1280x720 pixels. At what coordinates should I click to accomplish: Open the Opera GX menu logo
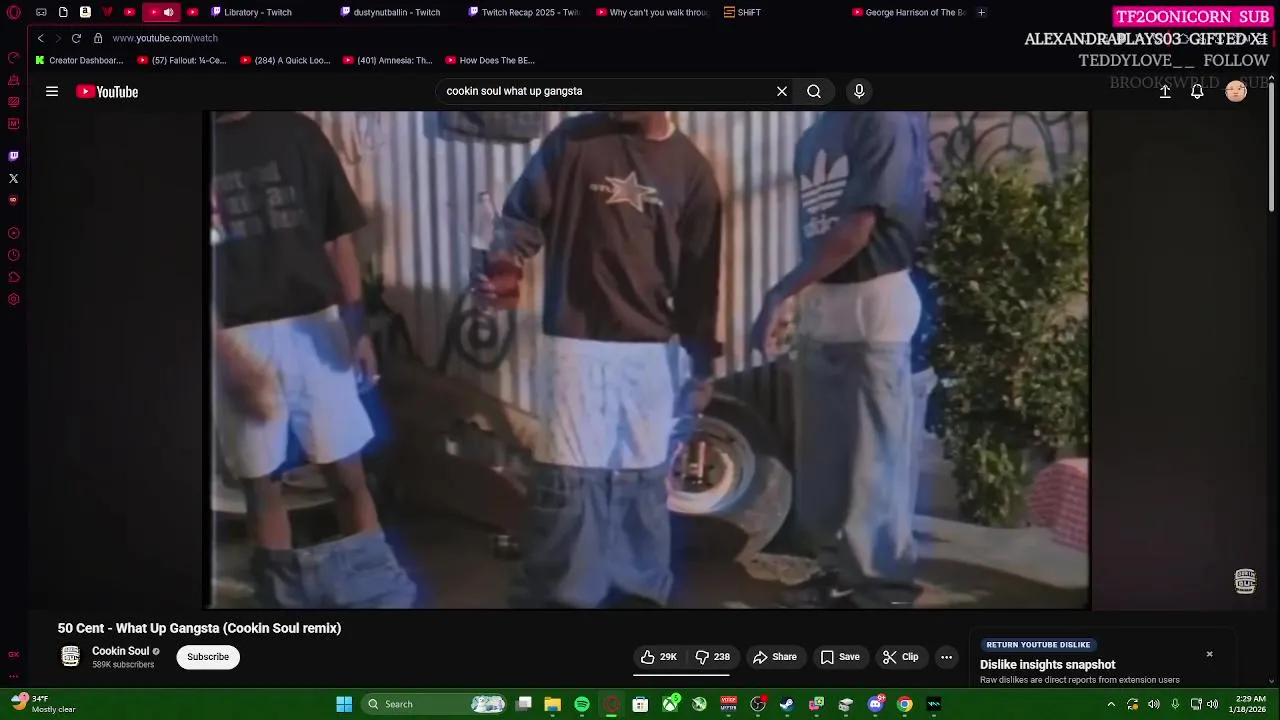coord(14,12)
